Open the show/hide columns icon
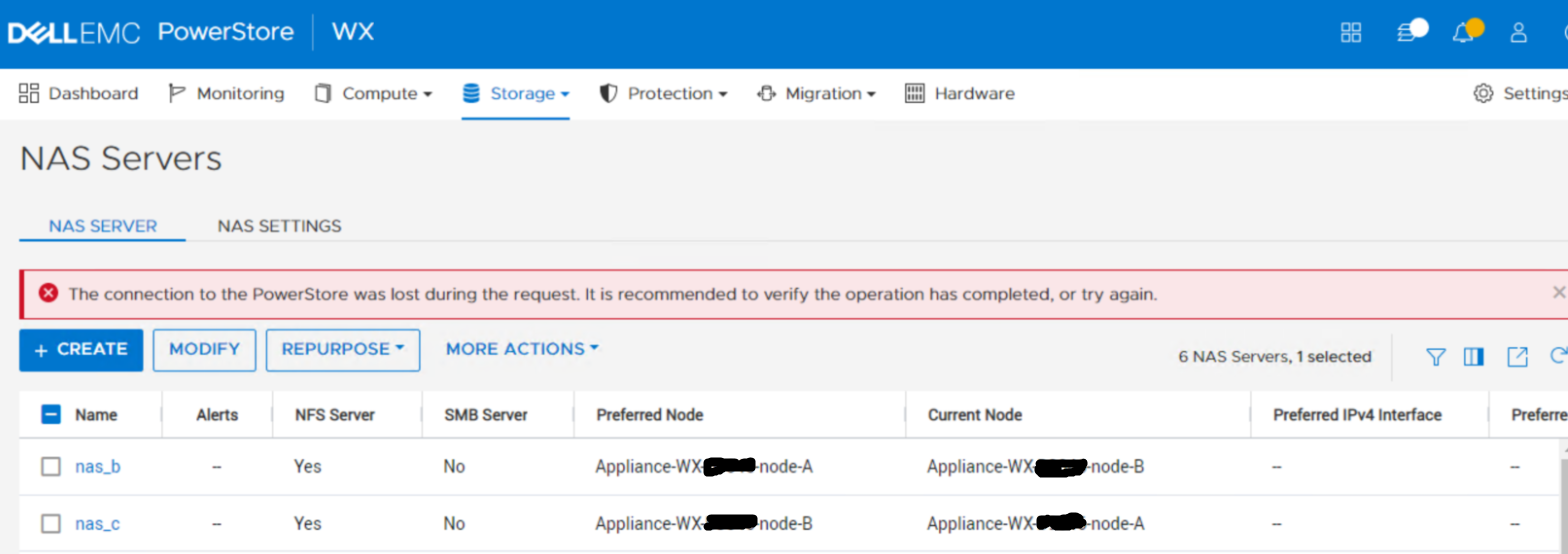The height and width of the screenshot is (554, 1568). click(x=1474, y=357)
